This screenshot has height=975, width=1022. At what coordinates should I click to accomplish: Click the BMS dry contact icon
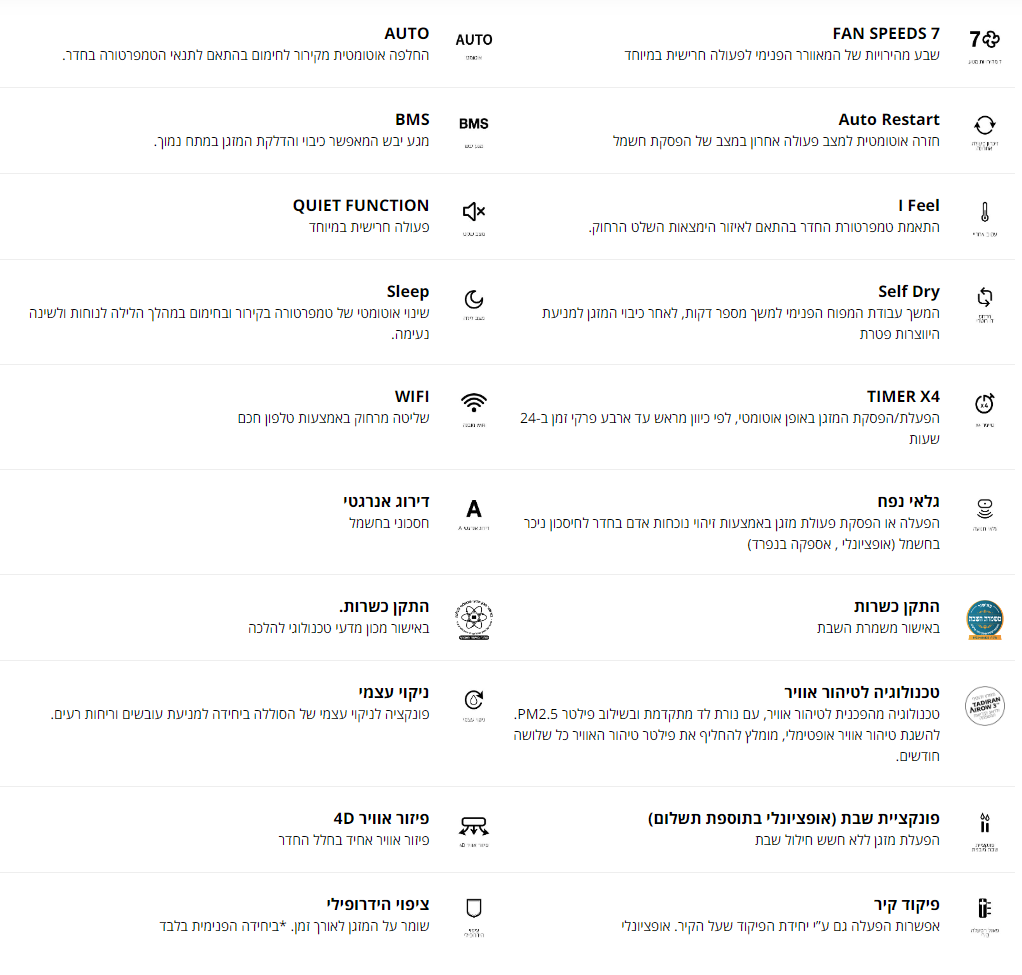click(x=474, y=124)
